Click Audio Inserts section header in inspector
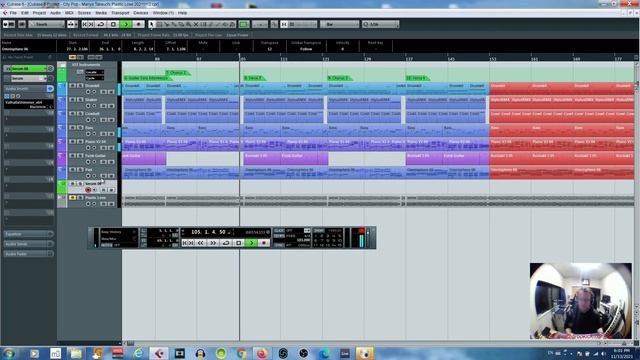 click(x=24, y=89)
